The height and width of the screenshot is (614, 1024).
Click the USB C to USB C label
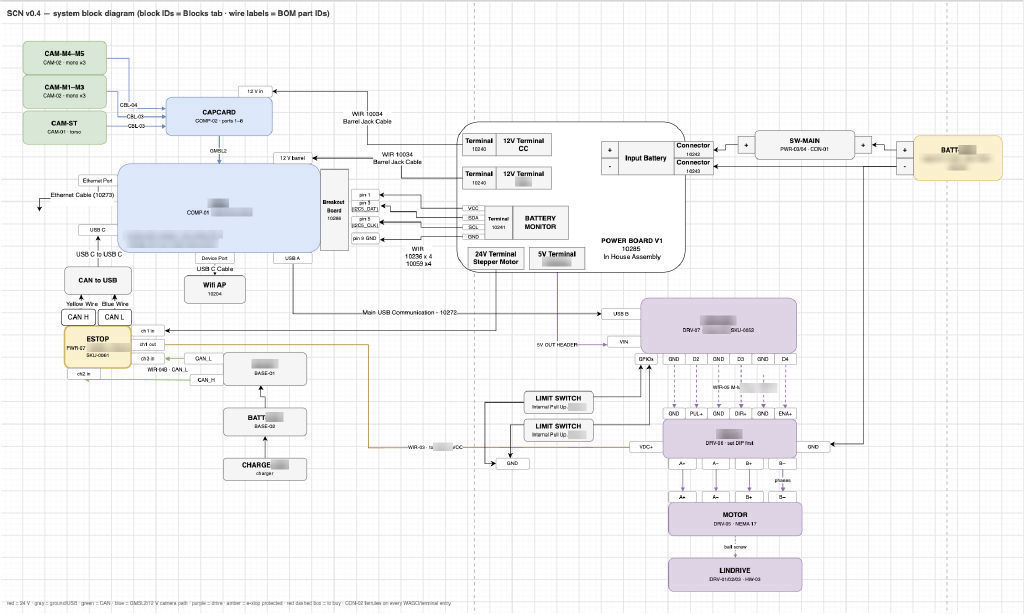[x=99, y=254]
